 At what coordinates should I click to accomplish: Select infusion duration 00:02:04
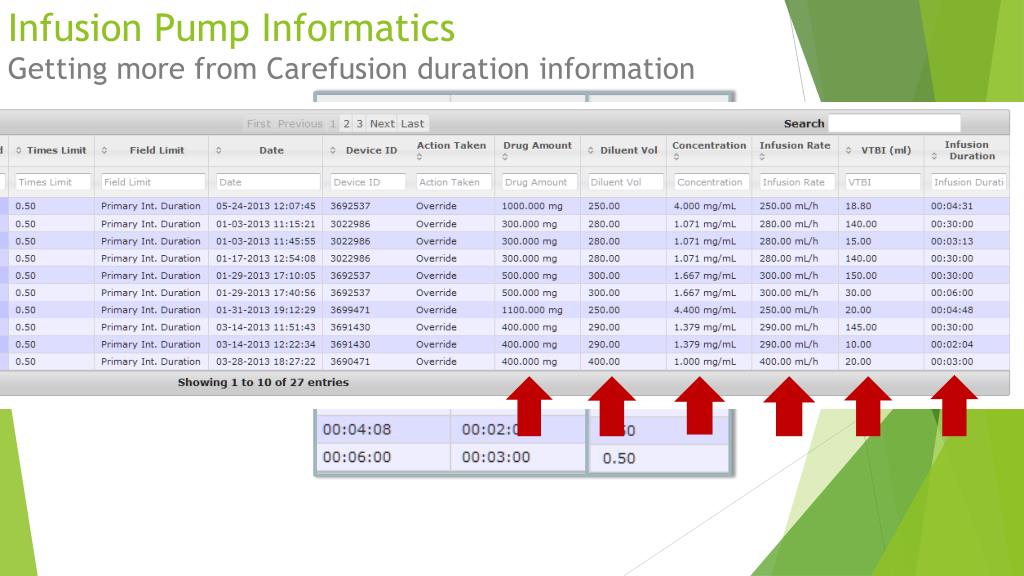pyautogui.click(x=952, y=344)
